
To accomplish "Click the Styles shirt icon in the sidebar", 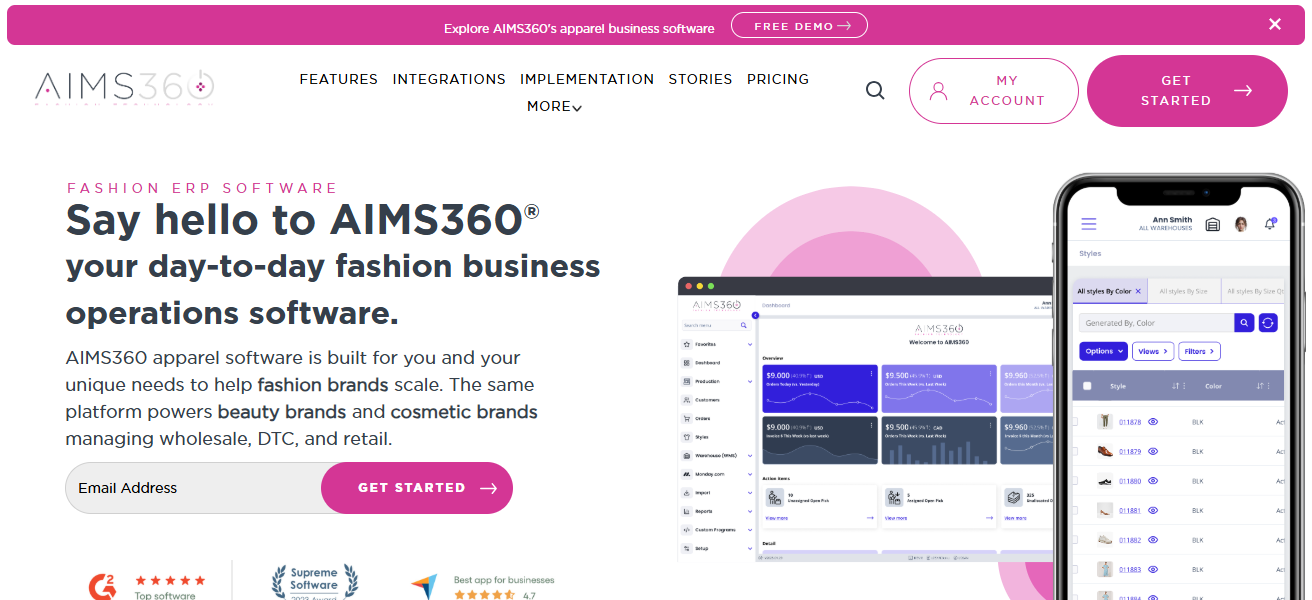I will tap(687, 437).
